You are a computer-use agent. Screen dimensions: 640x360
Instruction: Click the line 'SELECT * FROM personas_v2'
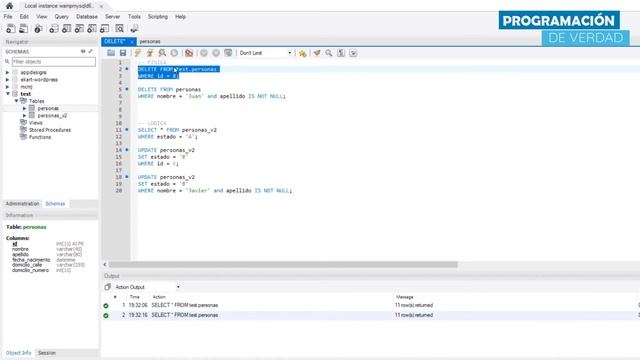[x=177, y=130]
